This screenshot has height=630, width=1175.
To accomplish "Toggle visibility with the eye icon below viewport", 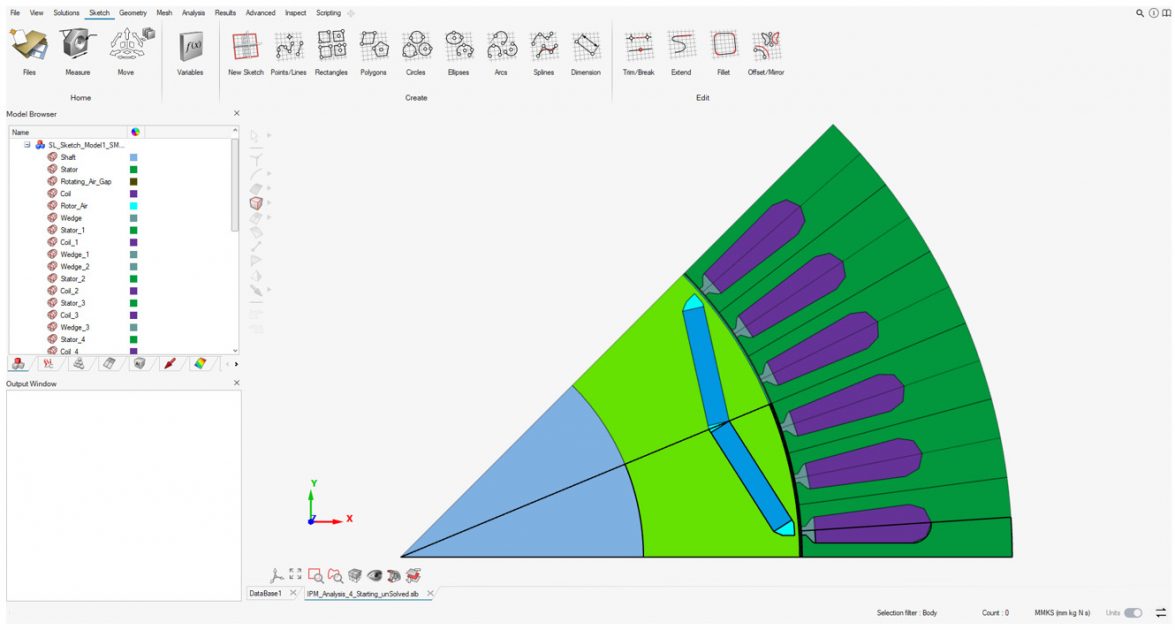I will coord(374,575).
